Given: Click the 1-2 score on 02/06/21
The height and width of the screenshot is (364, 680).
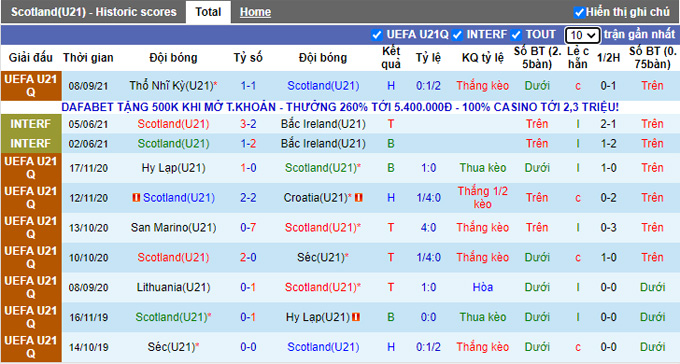Looking at the screenshot, I should pos(248,144).
